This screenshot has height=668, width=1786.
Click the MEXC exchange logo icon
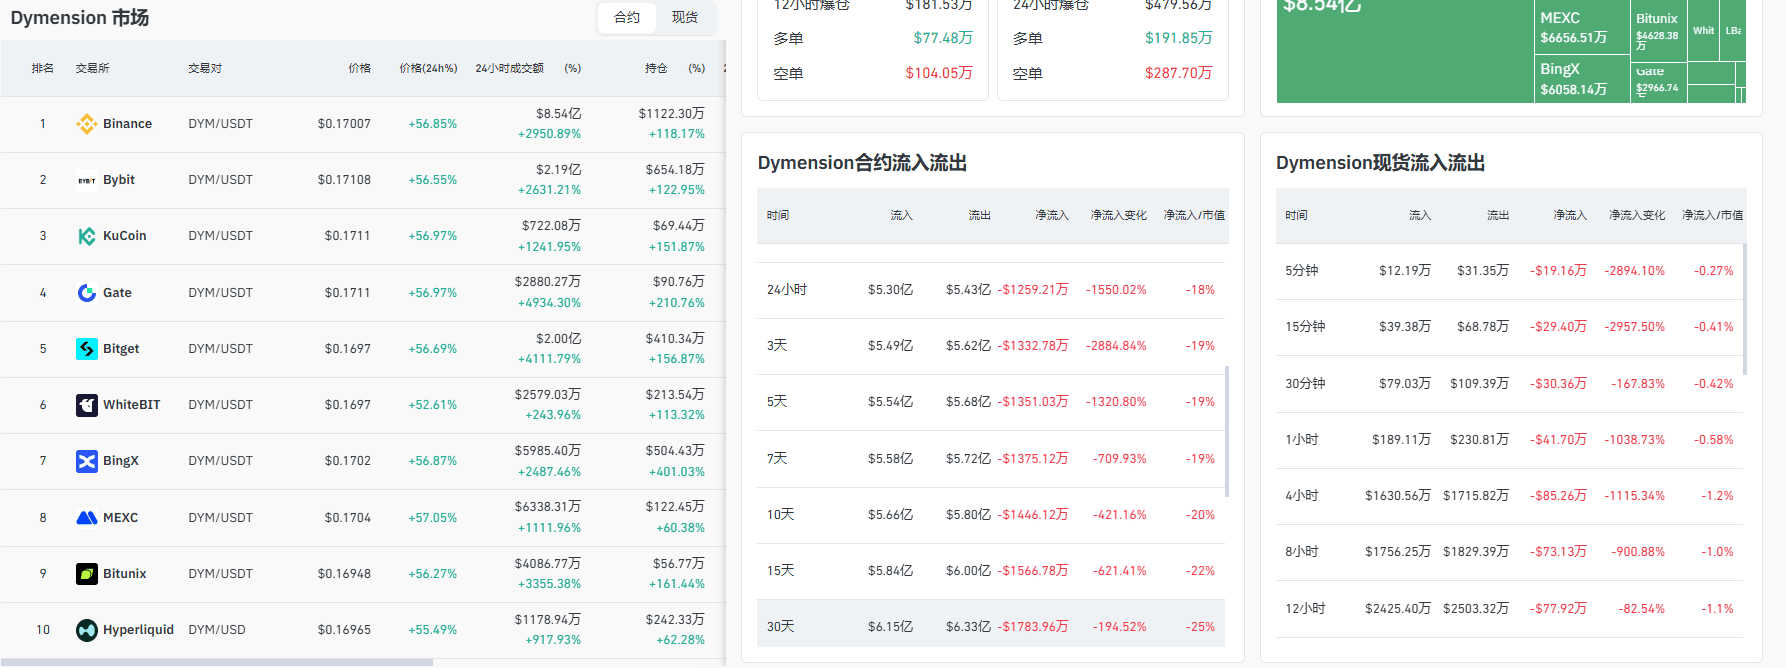(87, 518)
